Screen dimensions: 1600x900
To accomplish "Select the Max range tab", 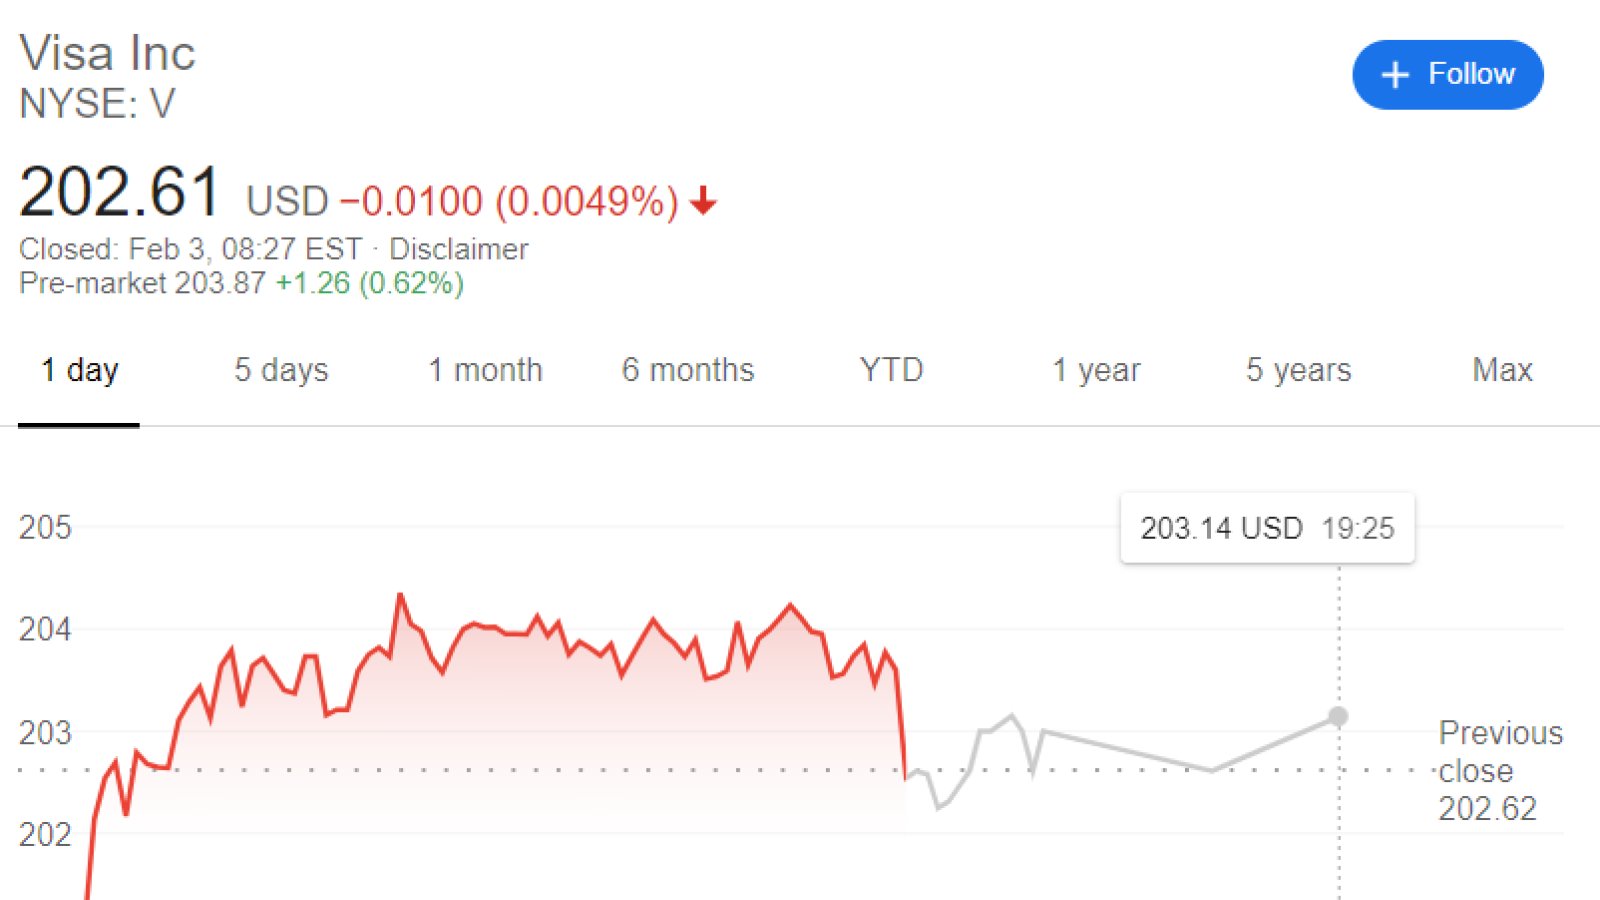I will tap(1502, 371).
